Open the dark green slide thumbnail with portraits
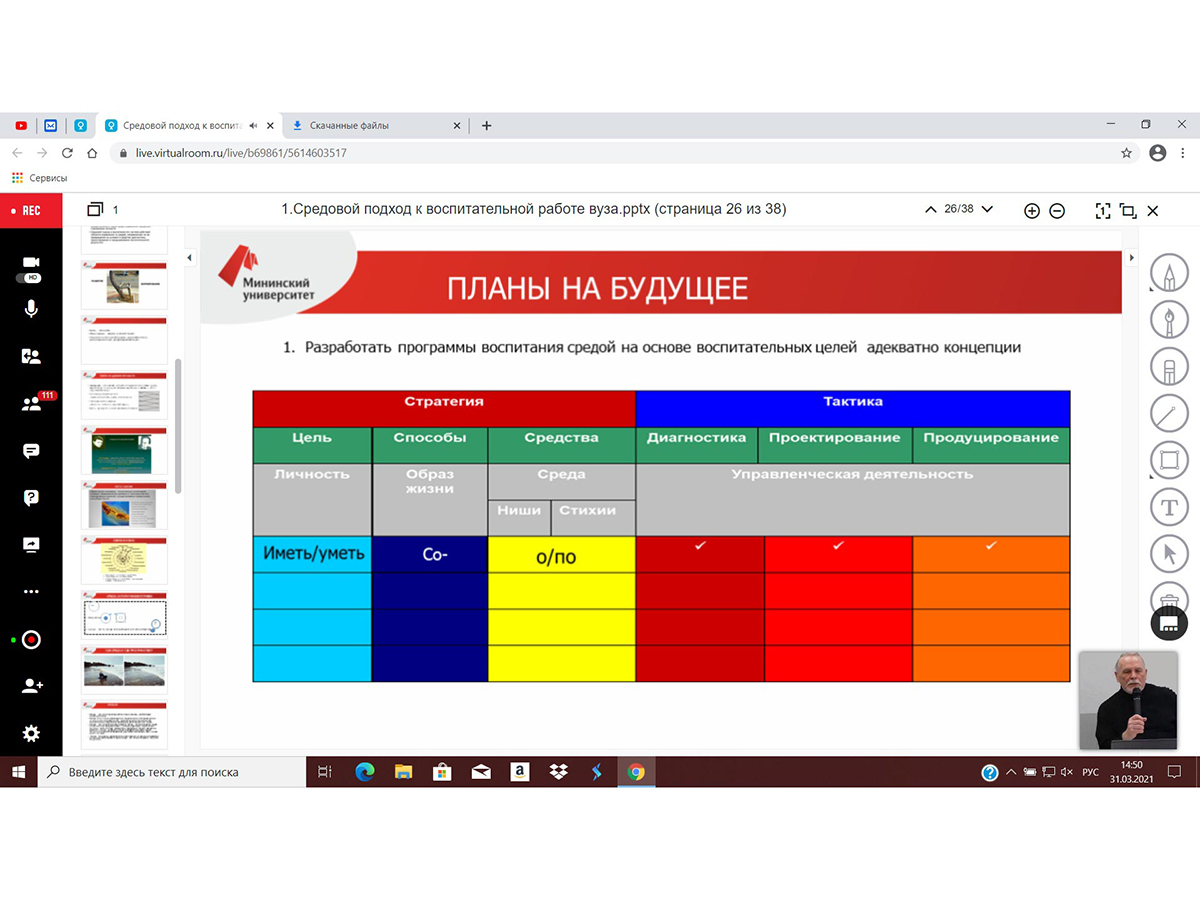This screenshot has width=1200, height=900. pos(124,450)
